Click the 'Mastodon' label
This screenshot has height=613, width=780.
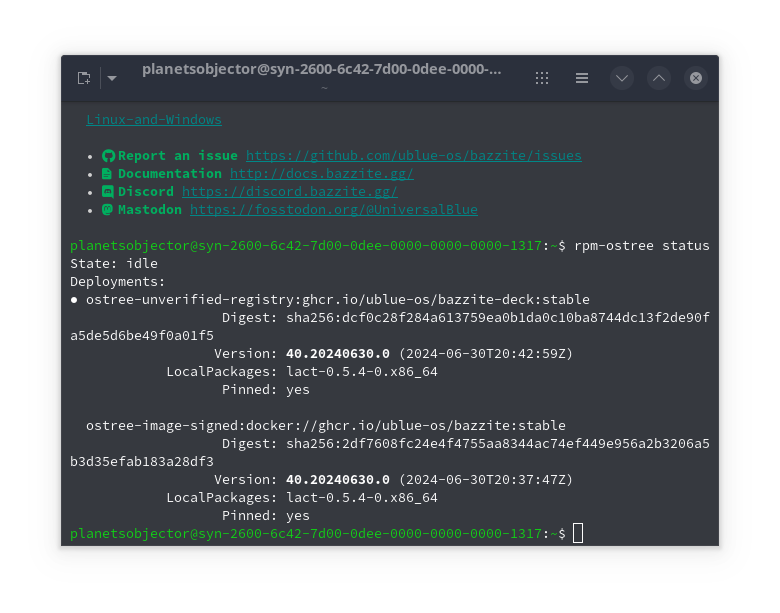150,209
